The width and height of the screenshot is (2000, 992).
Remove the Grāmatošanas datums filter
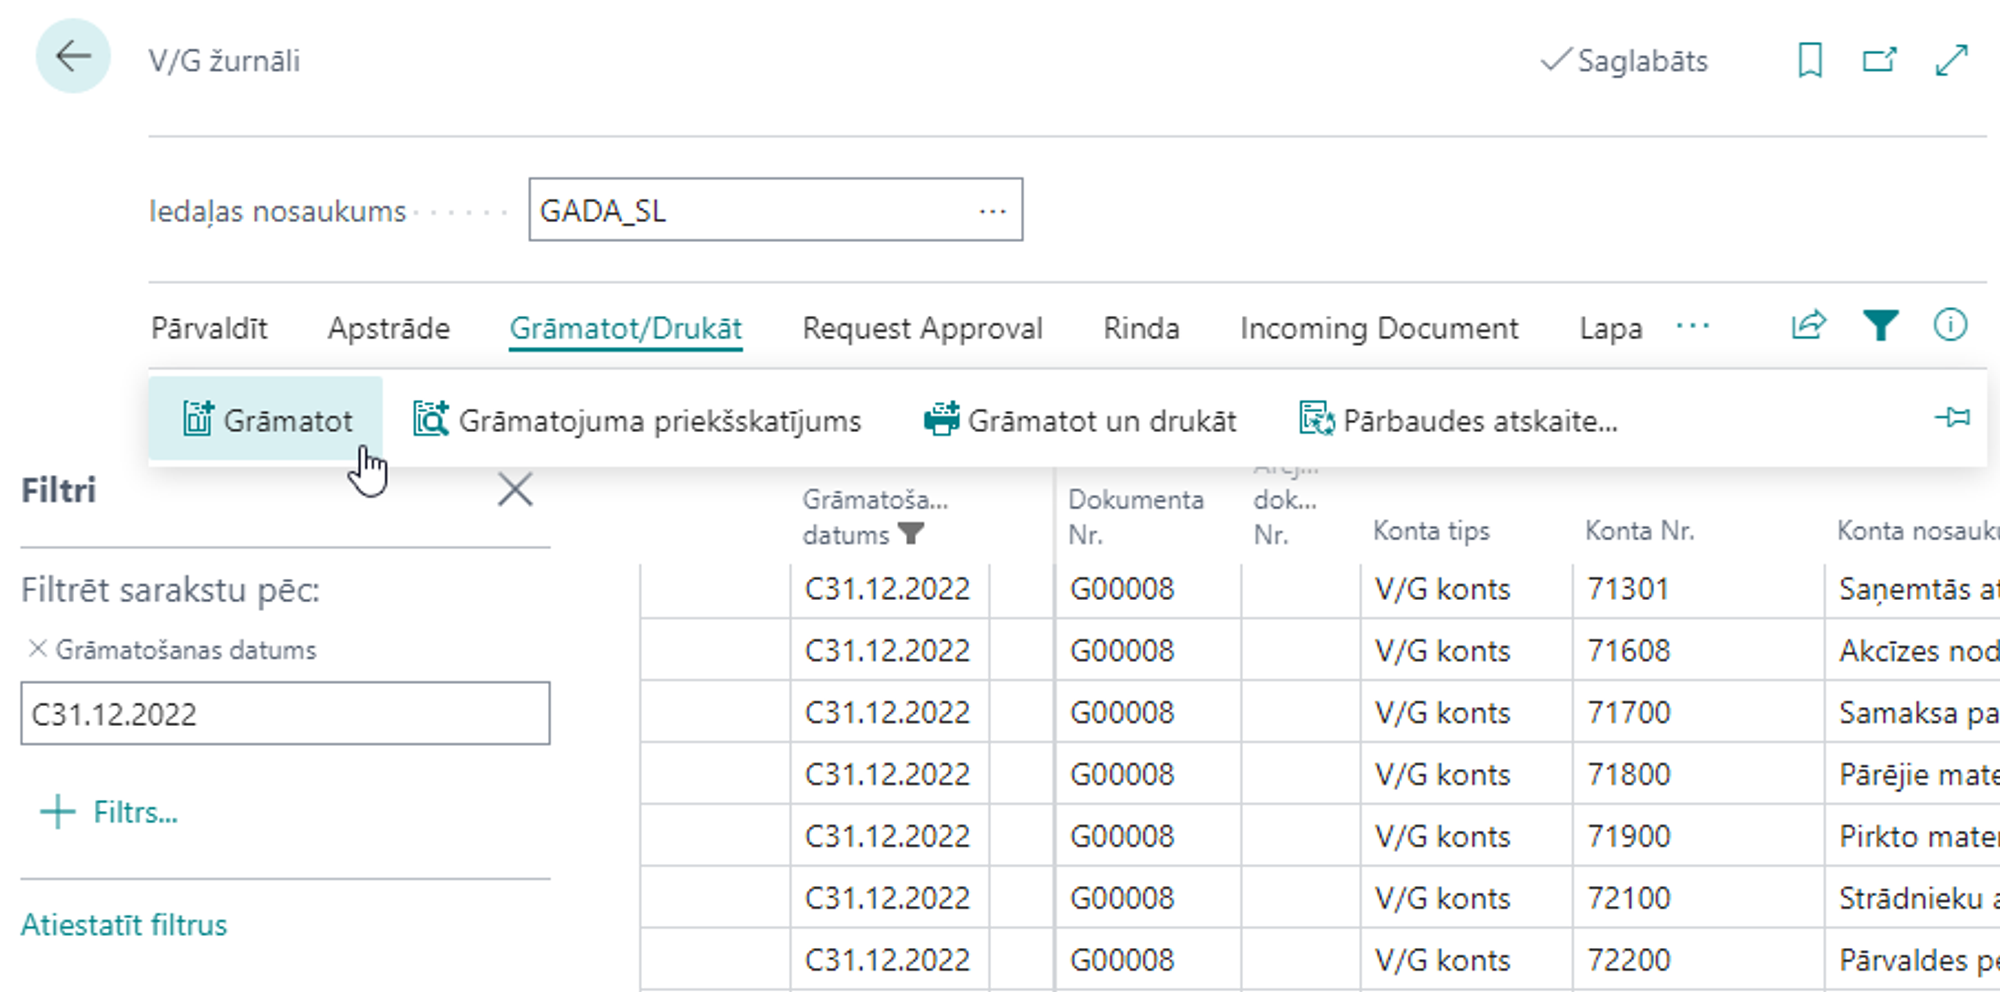point(37,649)
